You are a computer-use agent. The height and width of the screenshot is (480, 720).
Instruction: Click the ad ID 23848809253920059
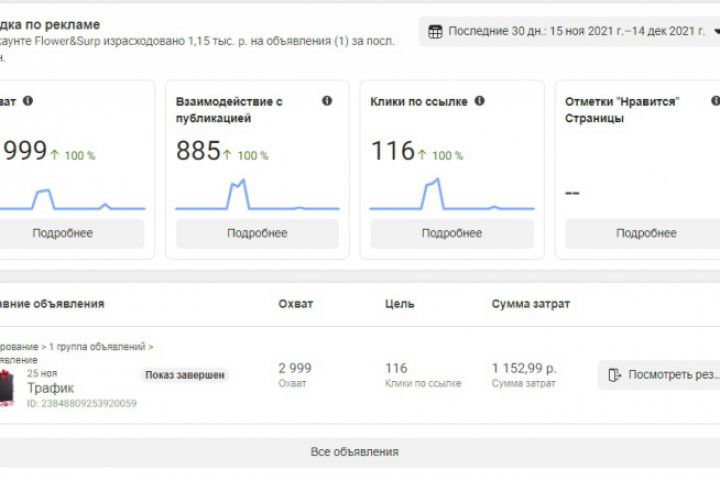[82, 403]
